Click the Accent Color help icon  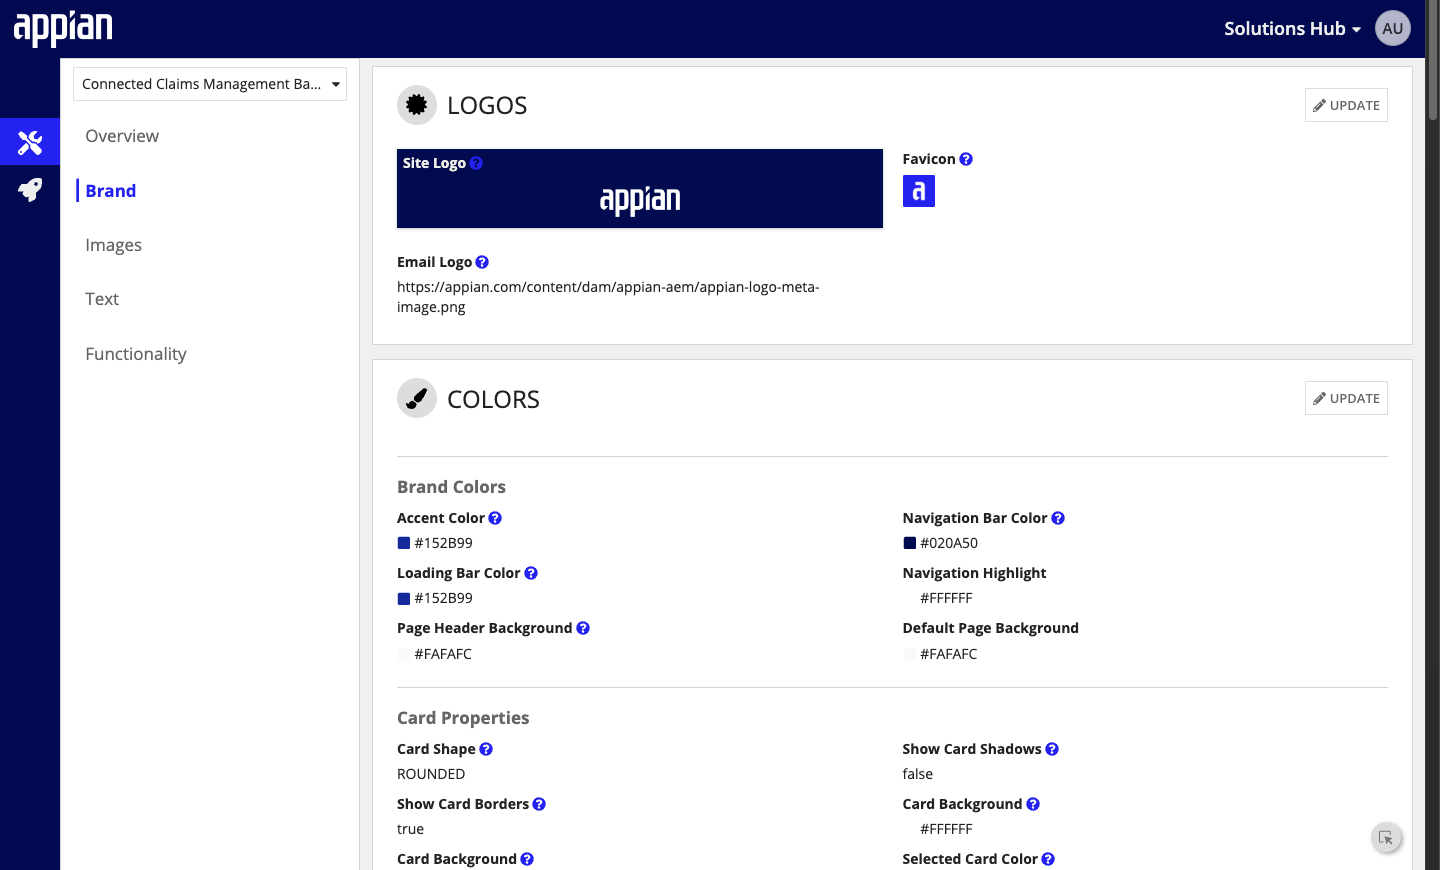[x=495, y=518]
